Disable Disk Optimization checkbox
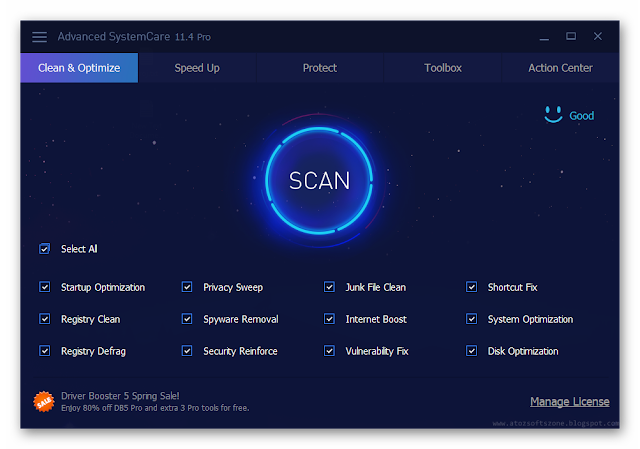This screenshot has height=449, width=640. (471, 351)
